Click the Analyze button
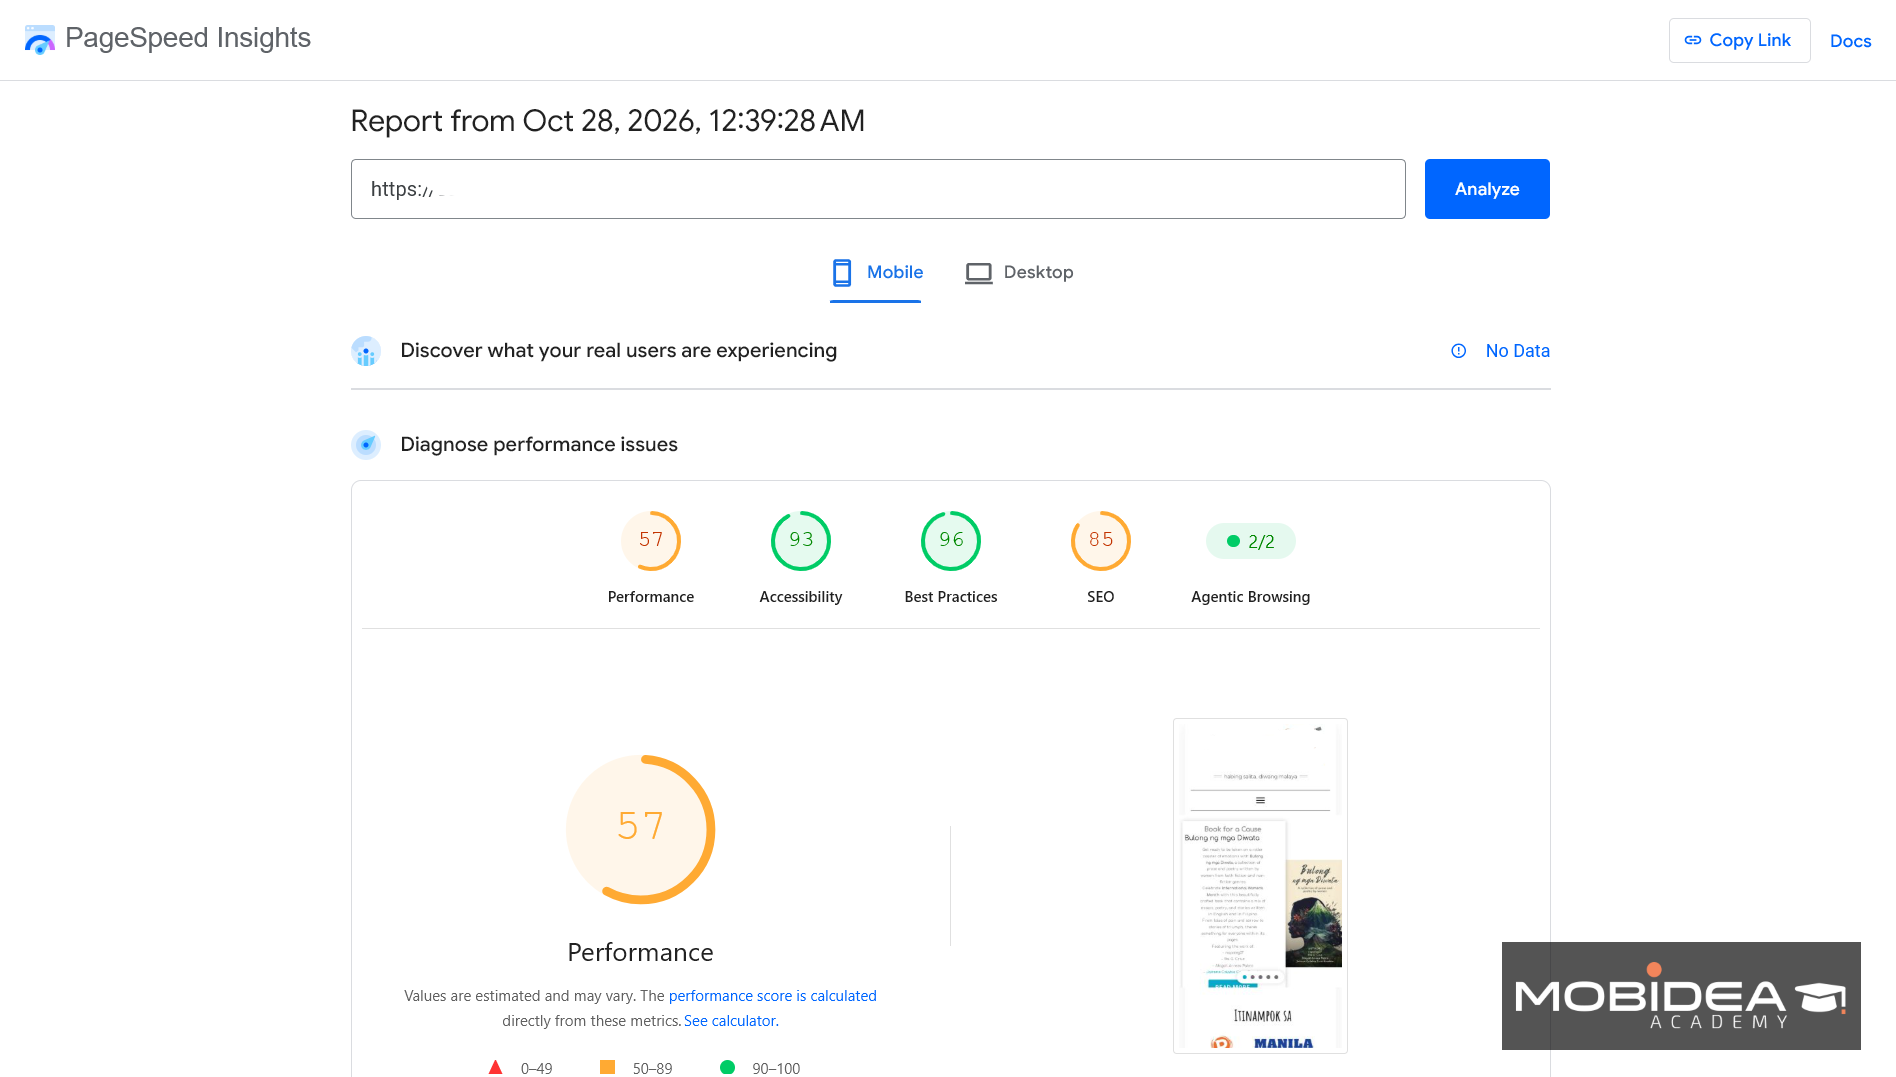The width and height of the screenshot is (1896, 1077). point(1486,189)
